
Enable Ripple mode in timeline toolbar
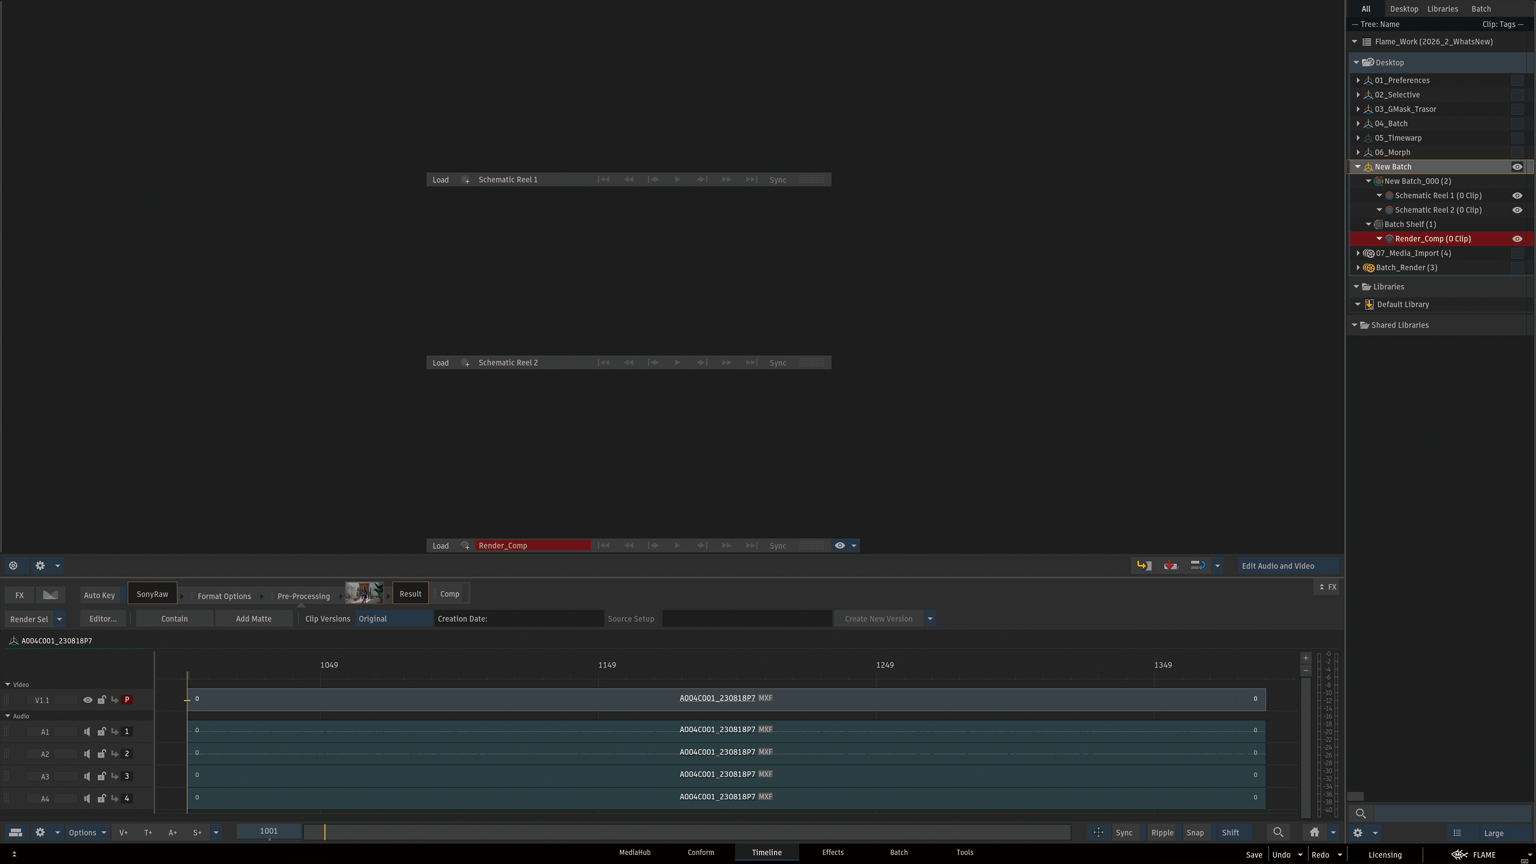click(1162, 833)
